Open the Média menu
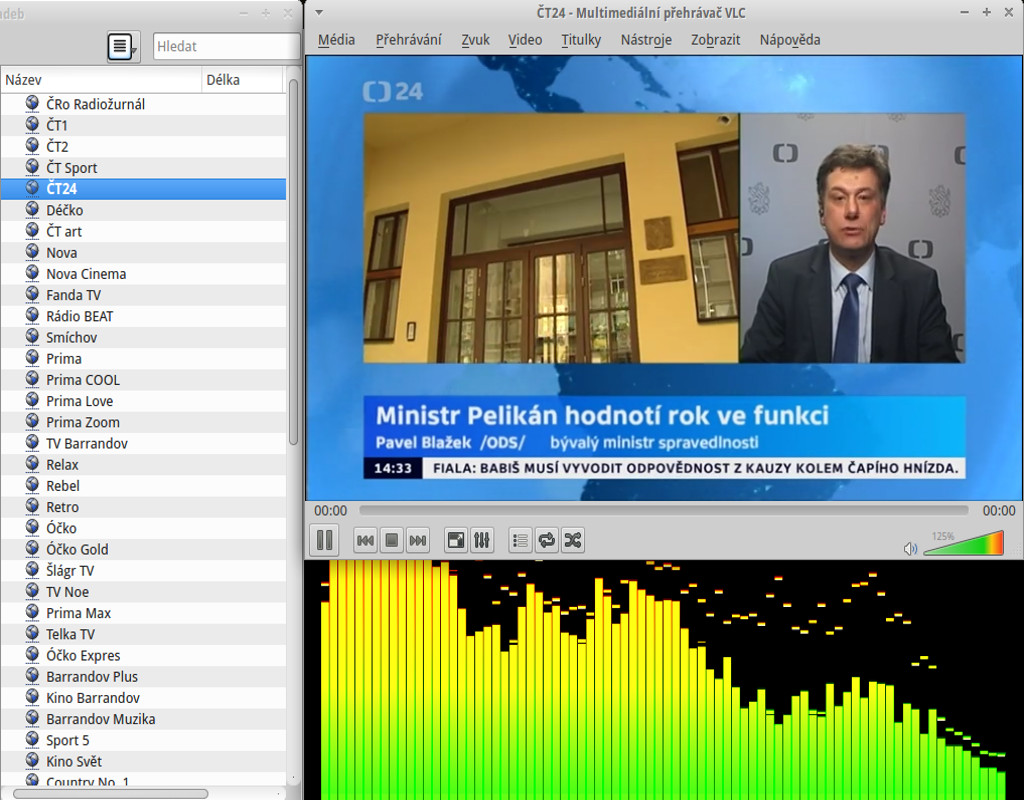 pyautogui.click(x=336, y=40)
